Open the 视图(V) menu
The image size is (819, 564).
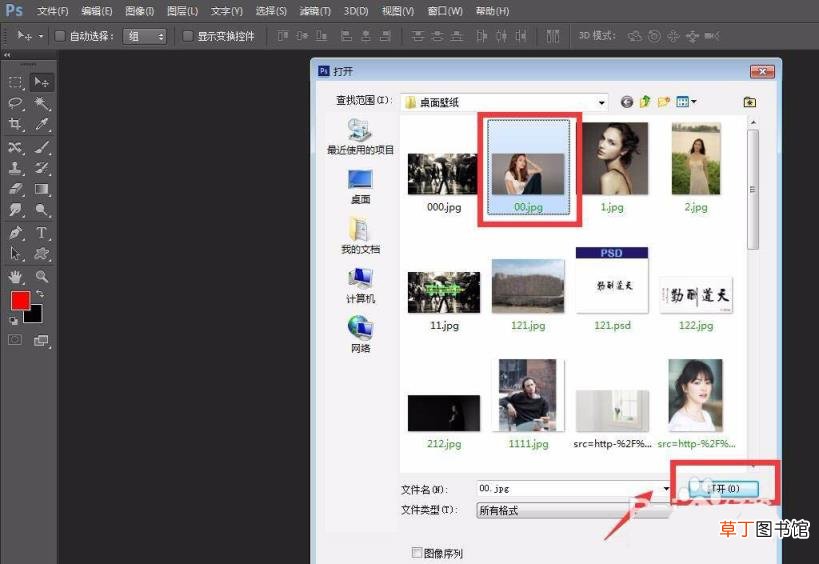(x=397, y=11)
